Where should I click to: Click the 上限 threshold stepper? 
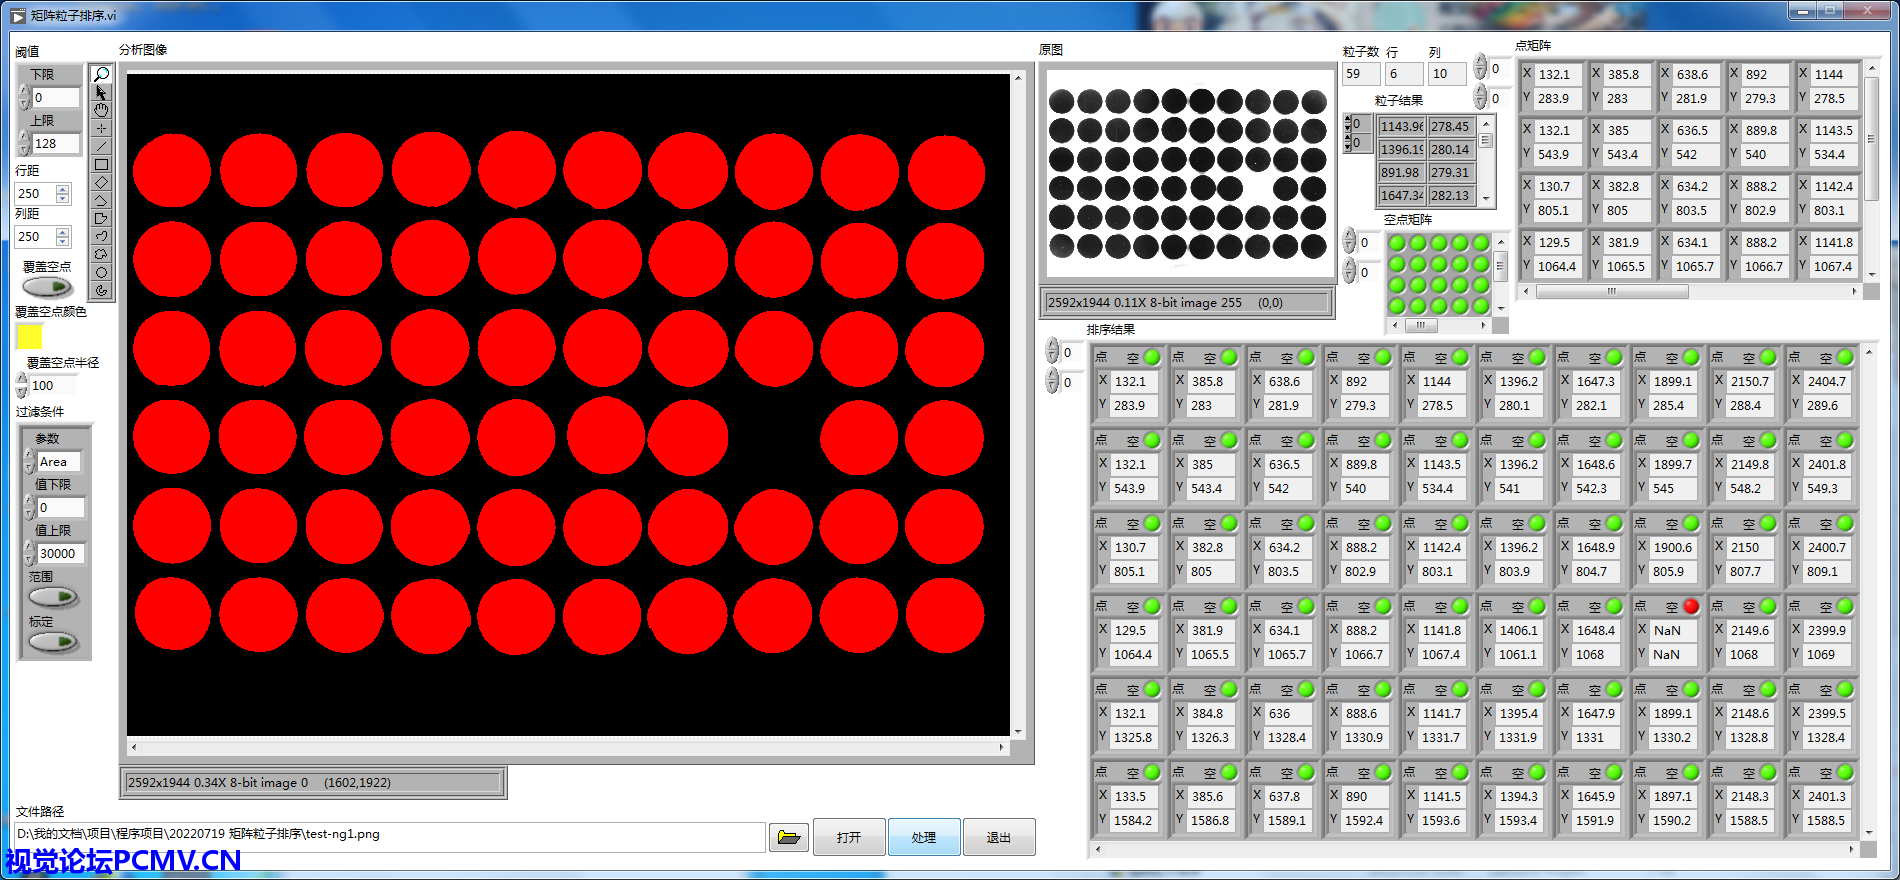click(x=24, y=143)
